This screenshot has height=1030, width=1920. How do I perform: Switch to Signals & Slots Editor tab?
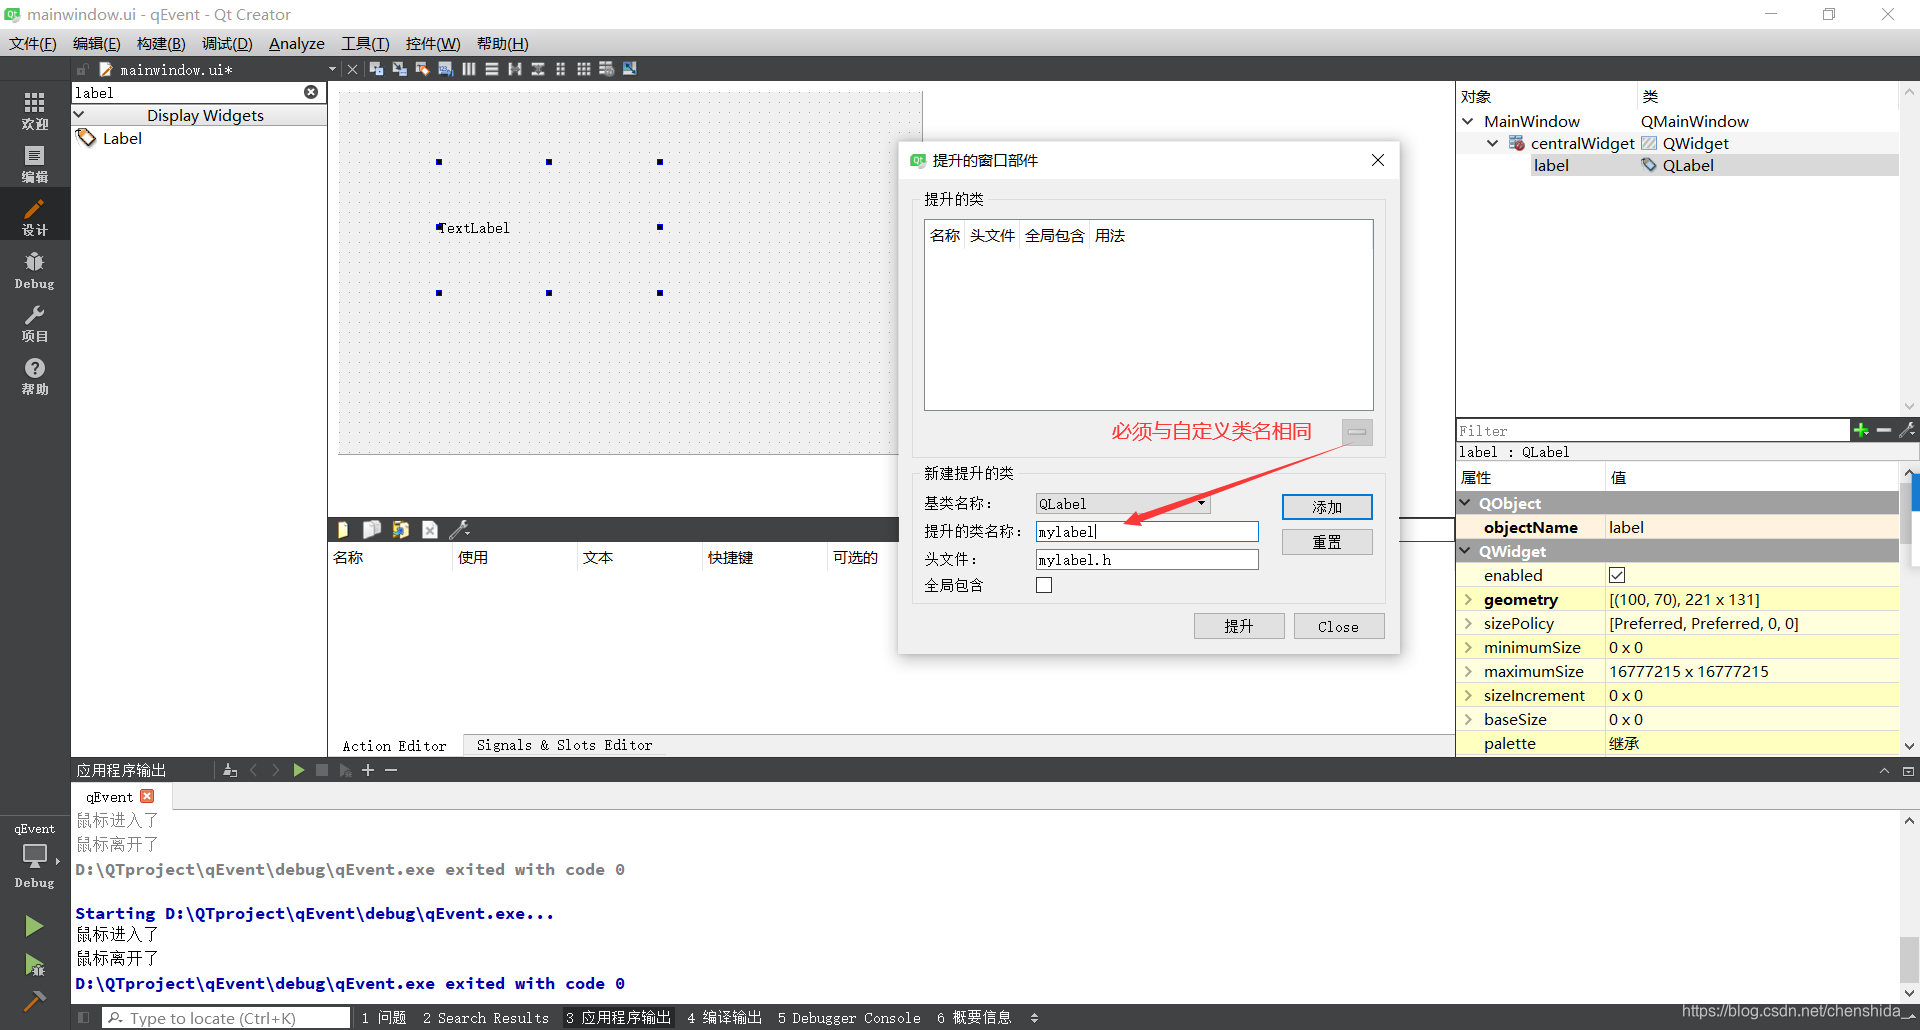click(564, 745)
